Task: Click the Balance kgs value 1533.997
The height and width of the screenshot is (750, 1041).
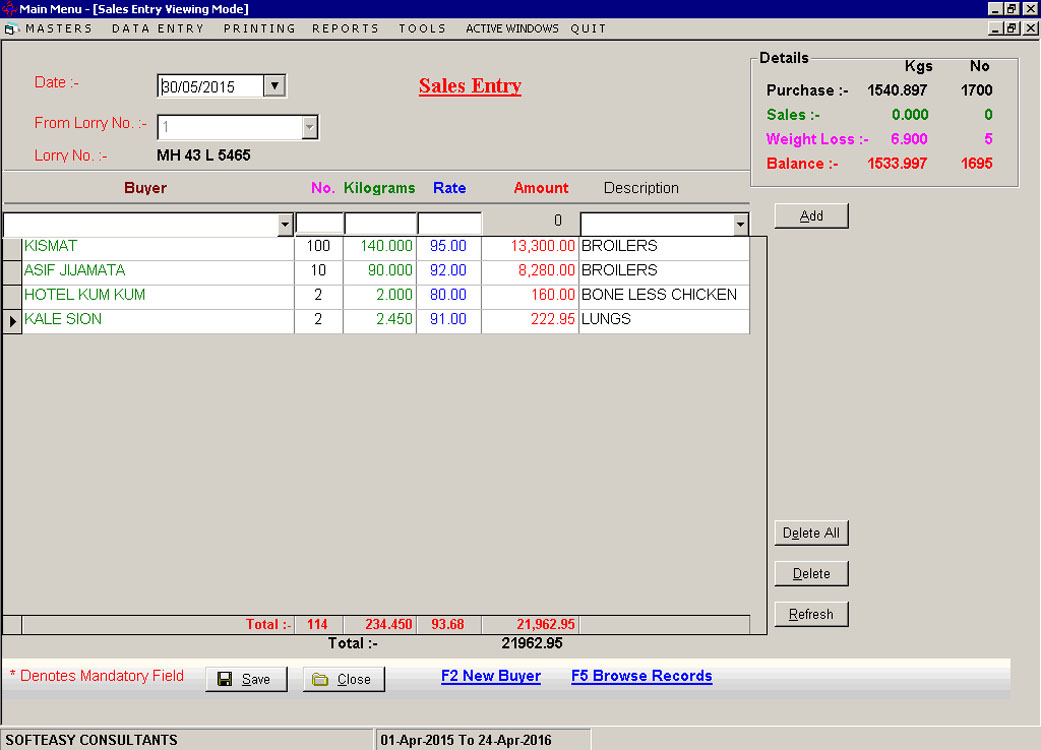Action: 897,164
